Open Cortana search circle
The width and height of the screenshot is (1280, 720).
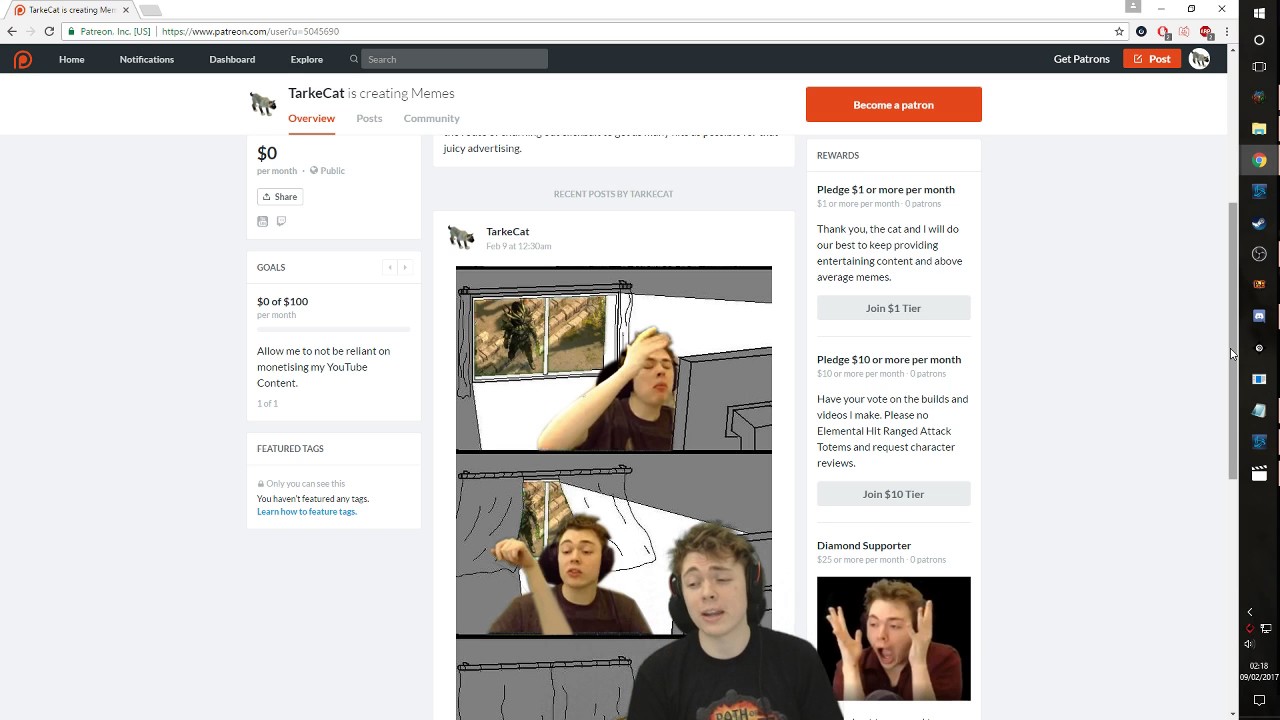1259,40
